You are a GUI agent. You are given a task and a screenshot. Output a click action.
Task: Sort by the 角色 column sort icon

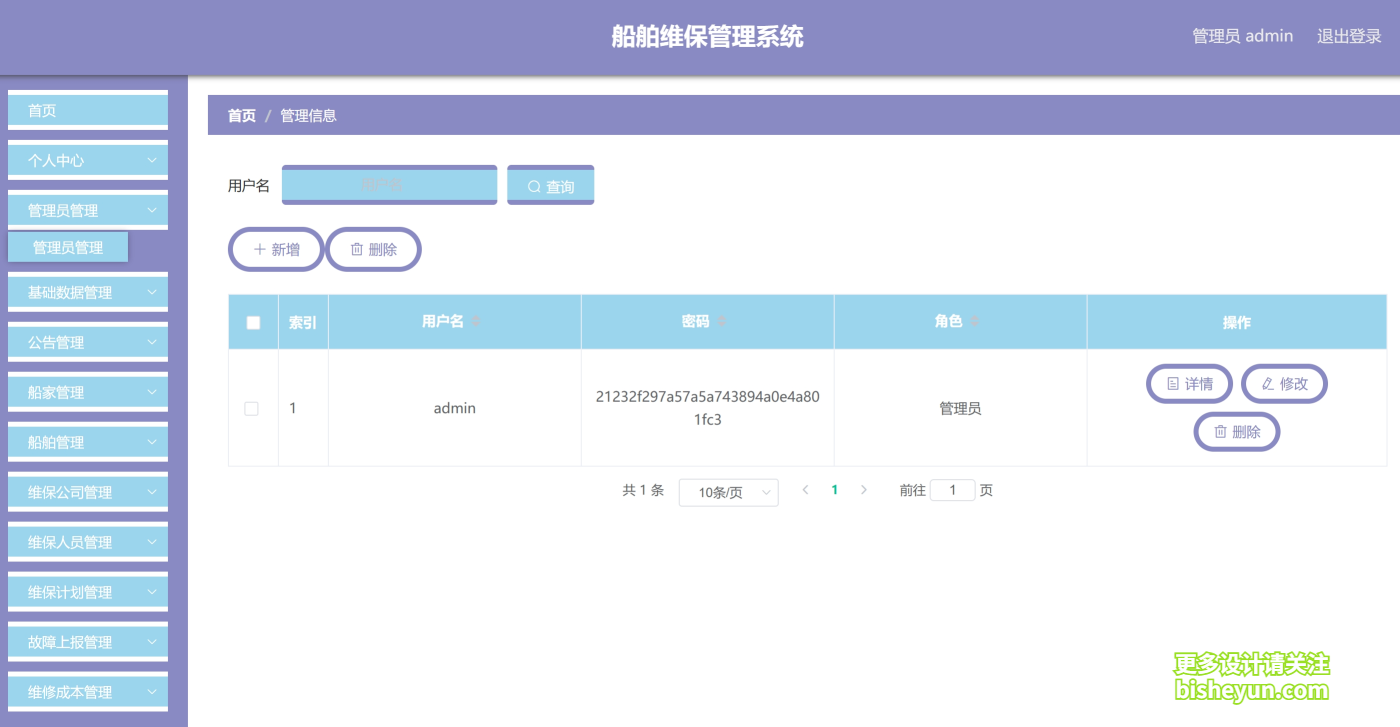975,321
